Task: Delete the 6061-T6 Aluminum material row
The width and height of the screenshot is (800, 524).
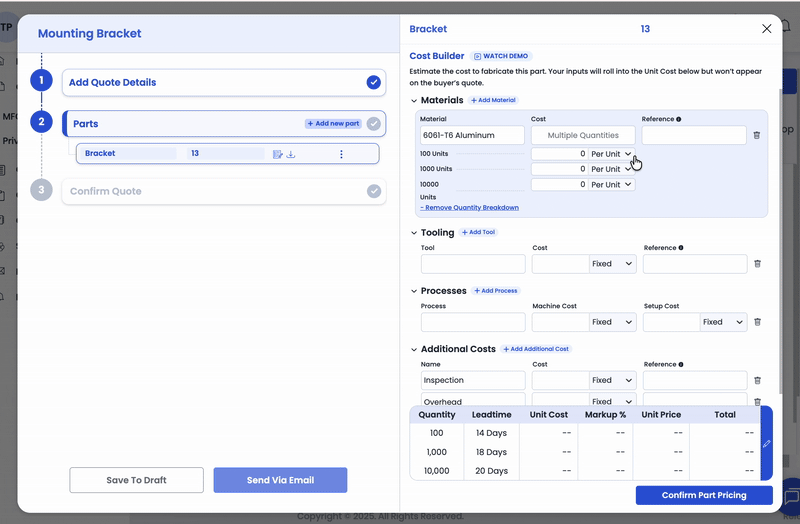Action: pos(757,135)
